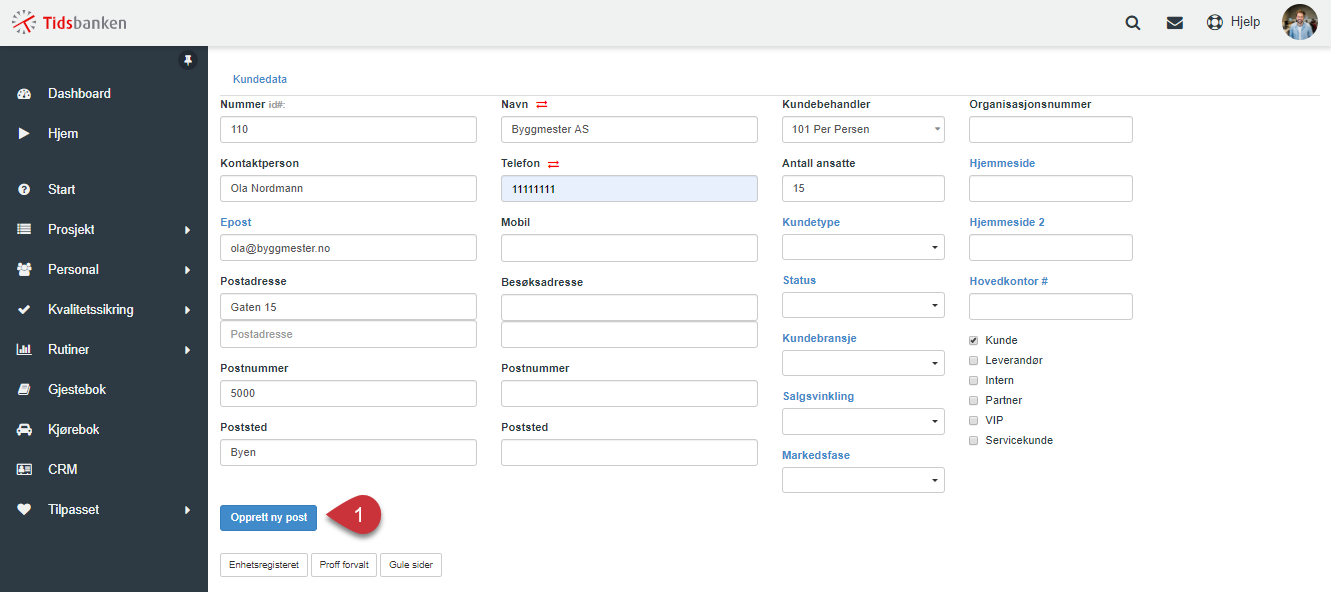Click the Organisasjonsnummer input field
1331x592 pixels.
point(1051,130)
